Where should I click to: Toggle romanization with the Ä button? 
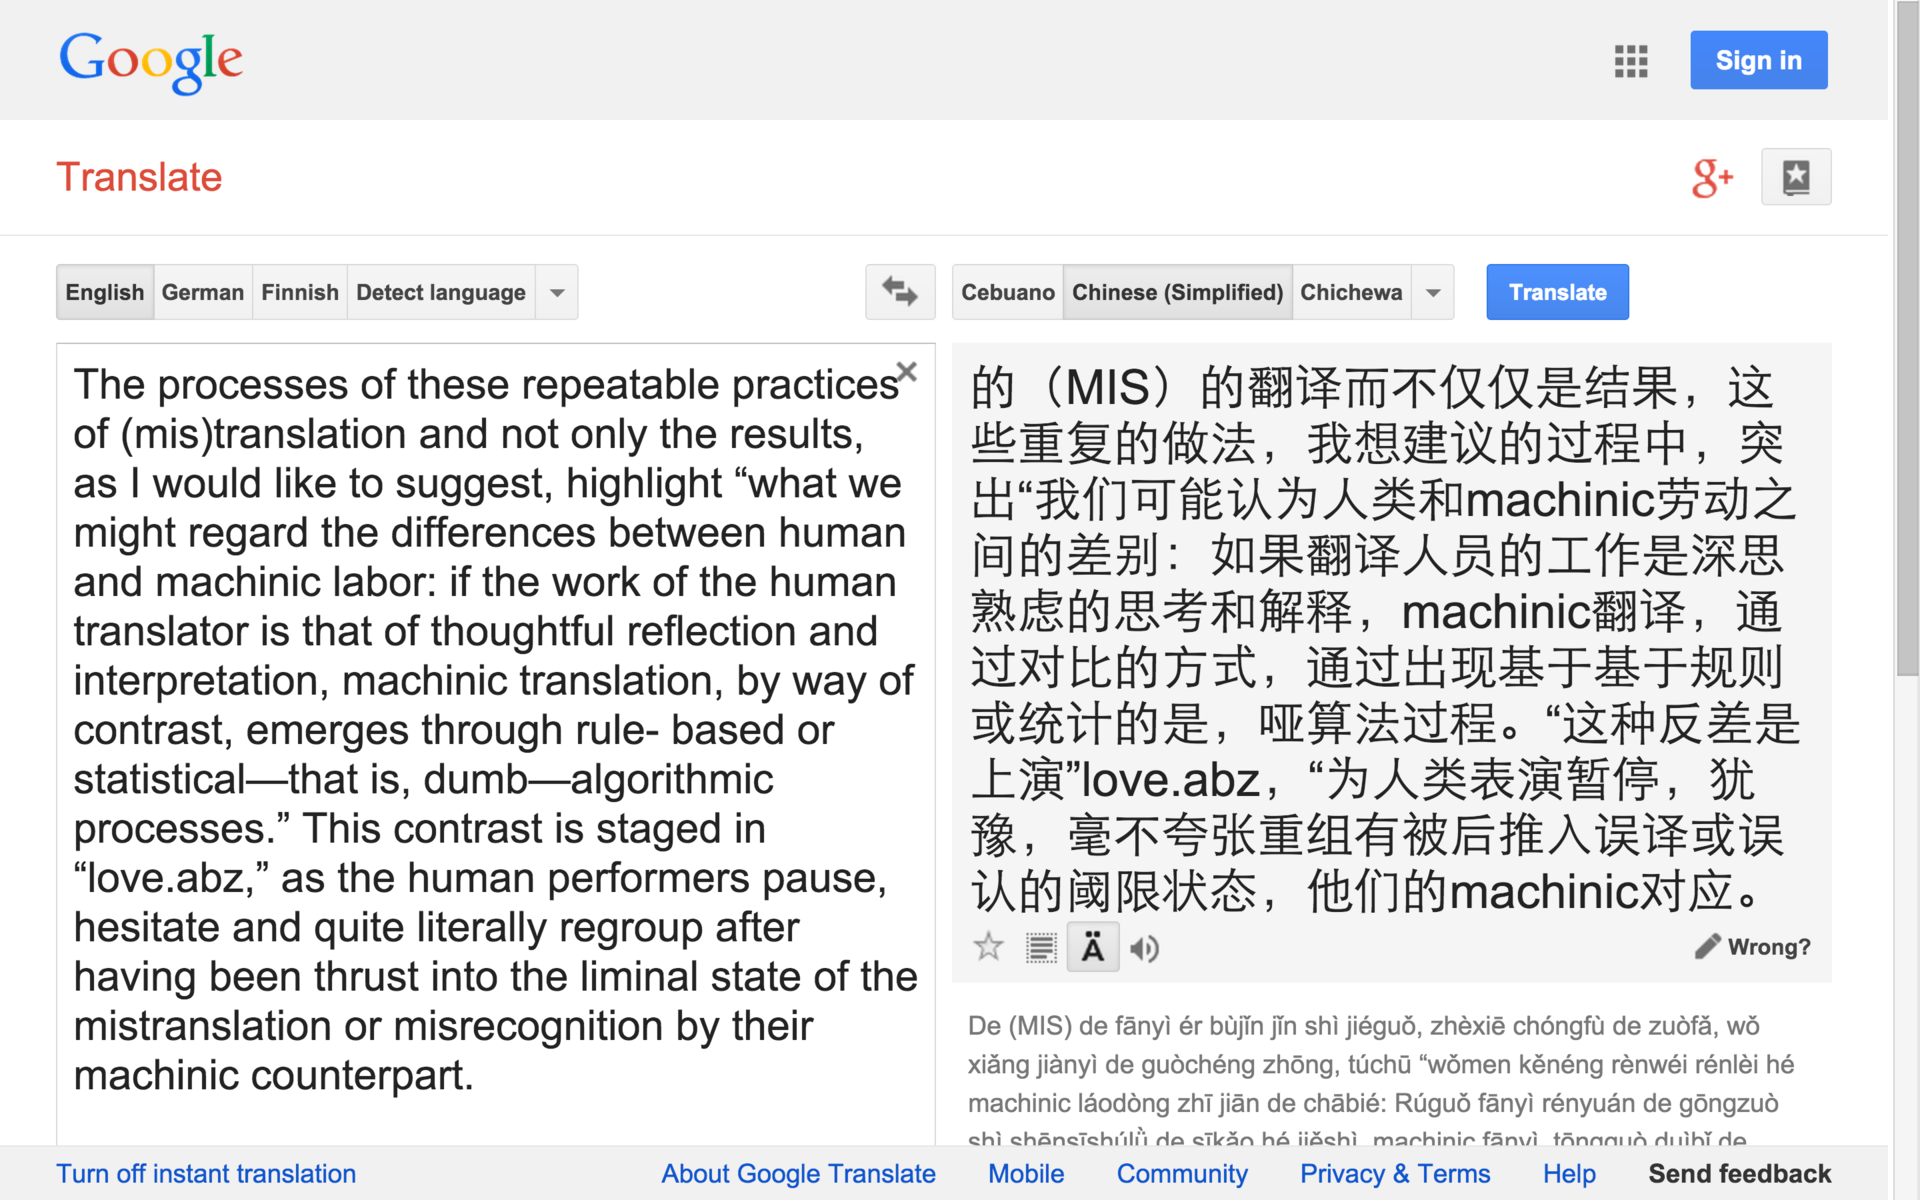point(1092,947)
